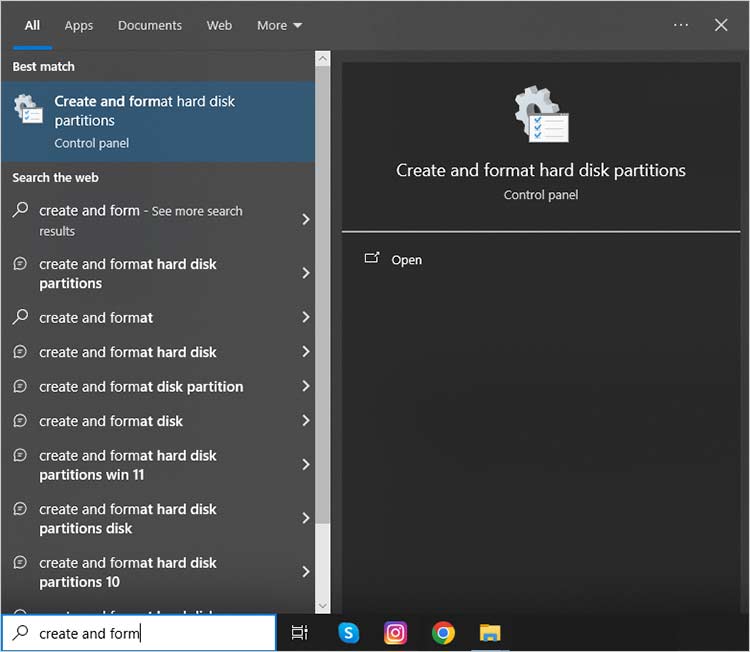The image size is (750, 652).
Task: Expand arrow for 'create and format disk'
Action: 305,421
